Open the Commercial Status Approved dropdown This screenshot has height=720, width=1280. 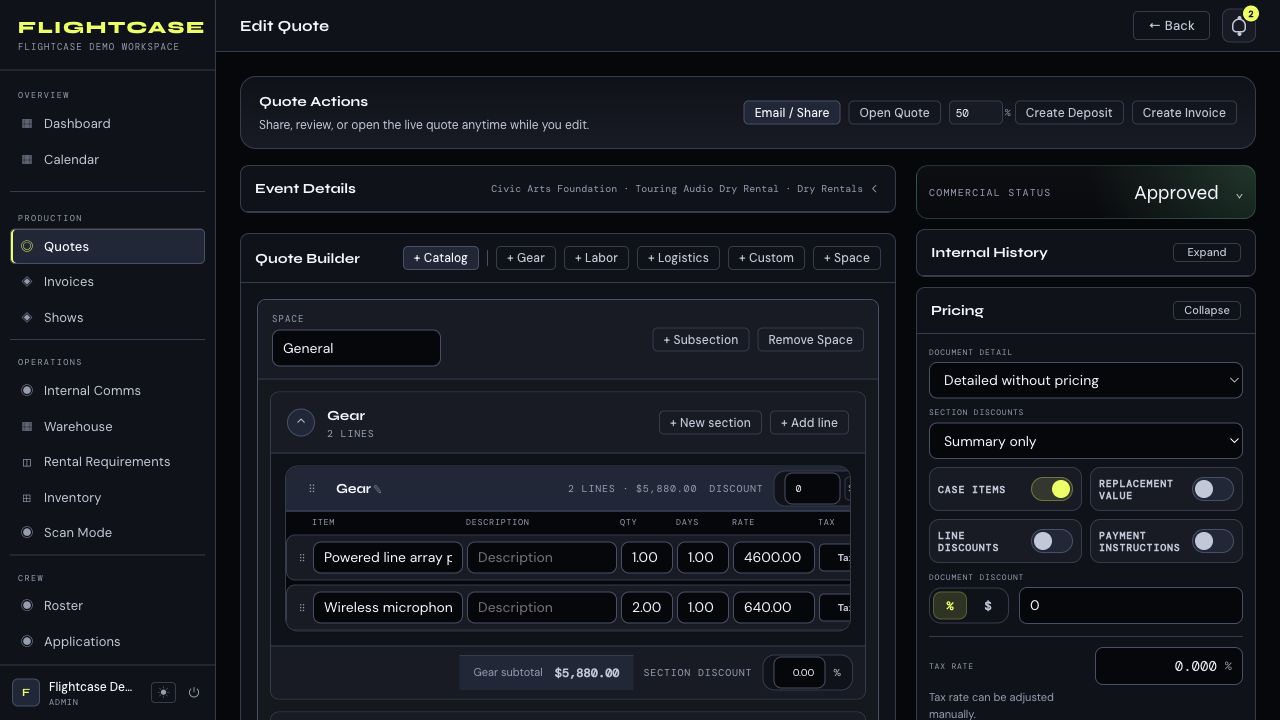click(1086, 192)
